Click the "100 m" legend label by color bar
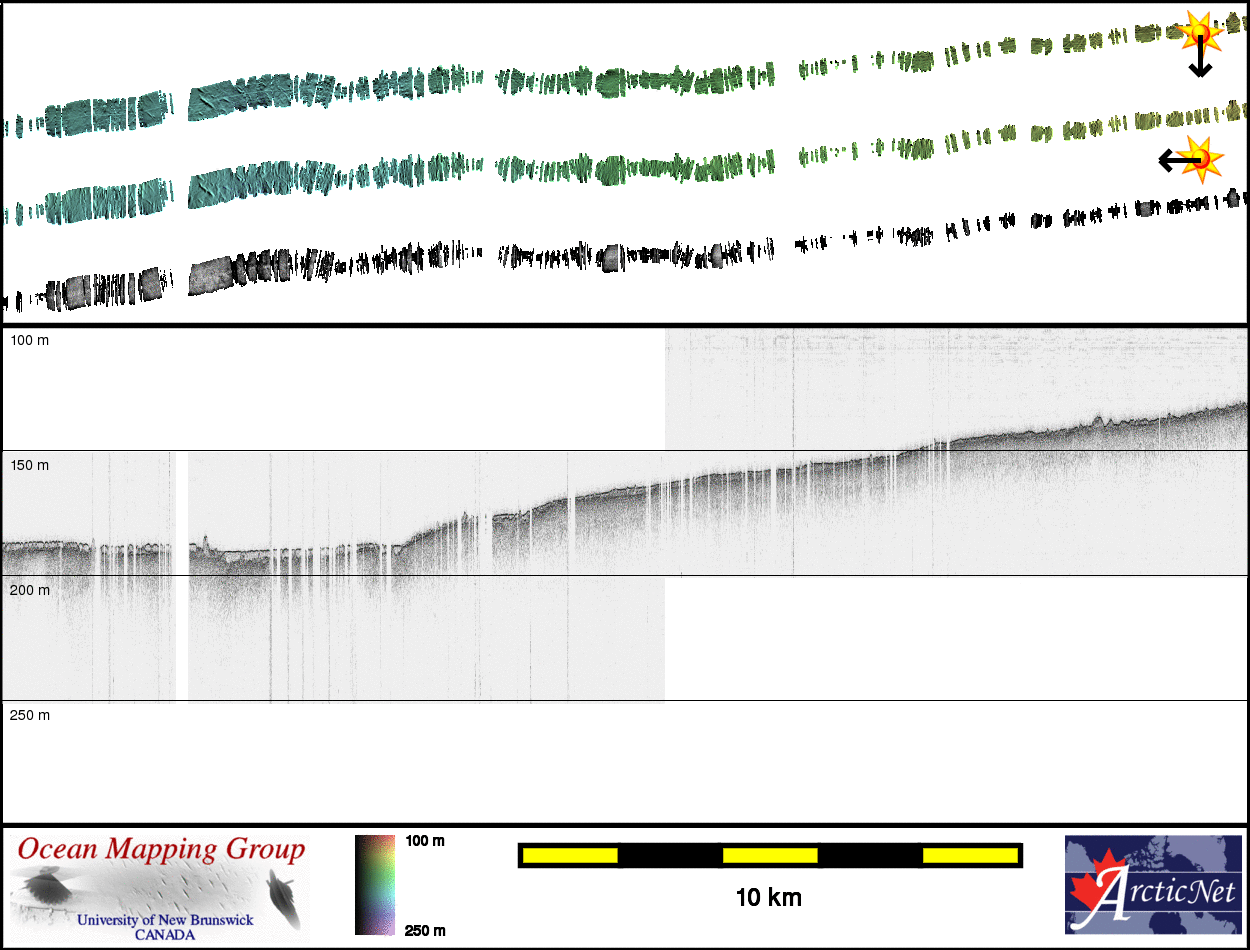The width and height of the screenshot is (1250, 950). [425, 841]
